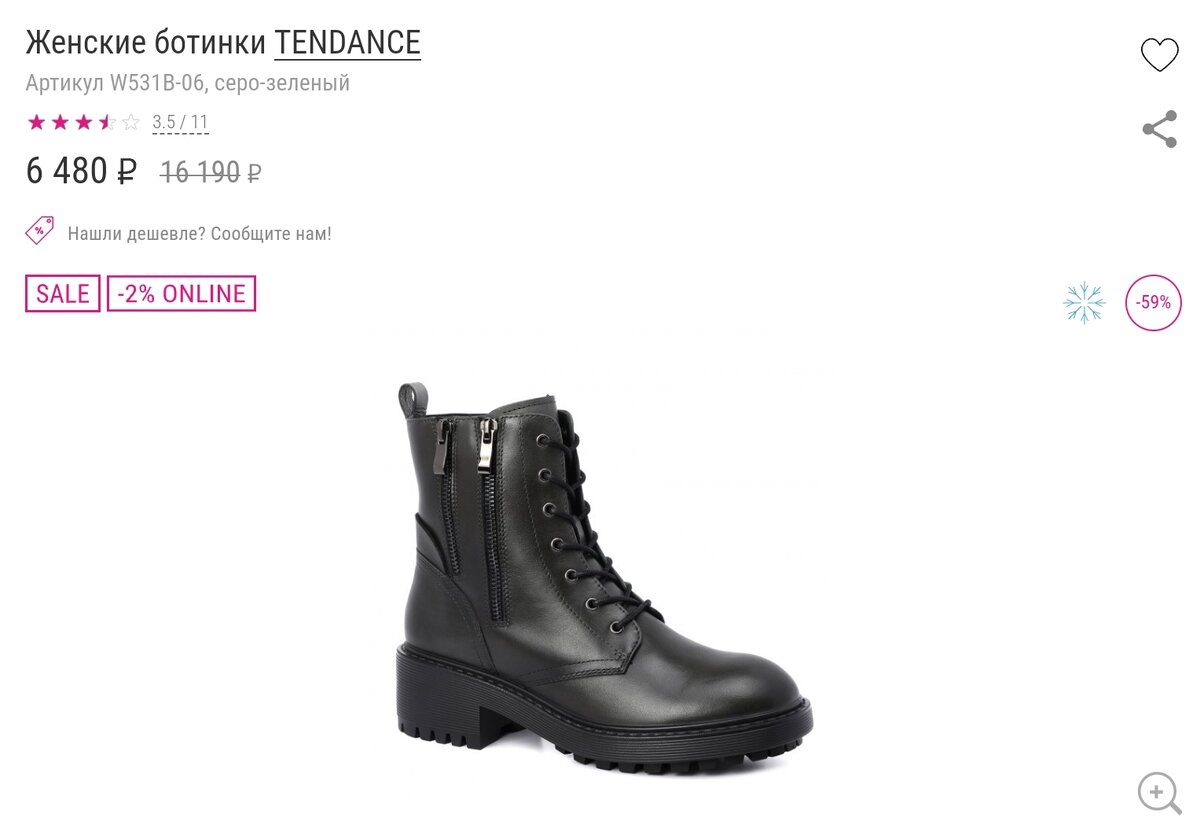Screen dimensions: 1200x834
Task: Add boots to wishlist with heart icon
Action: click(1159, 54)
